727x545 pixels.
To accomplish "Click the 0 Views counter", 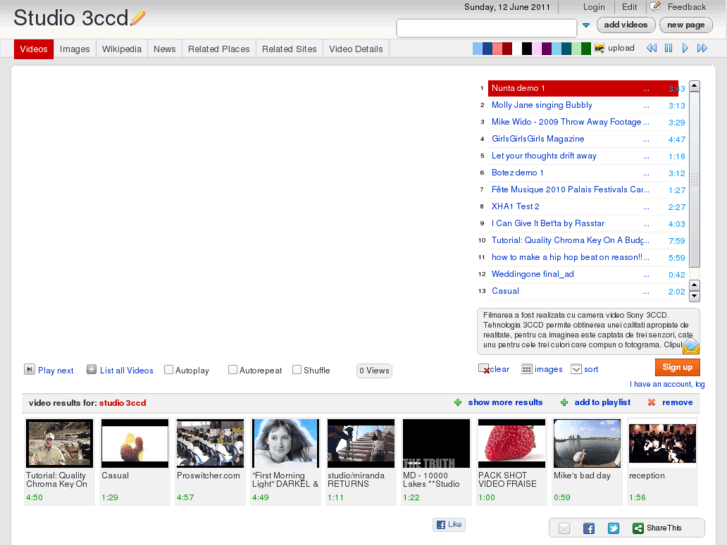I will (374, 371).
